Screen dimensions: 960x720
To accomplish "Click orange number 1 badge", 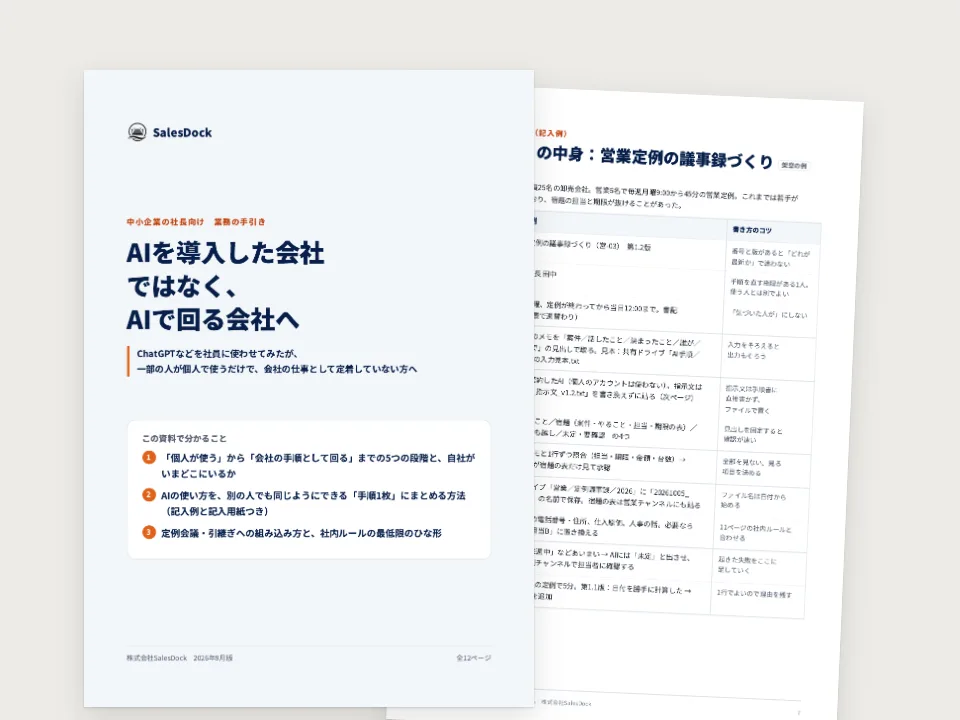I will 149,457.
